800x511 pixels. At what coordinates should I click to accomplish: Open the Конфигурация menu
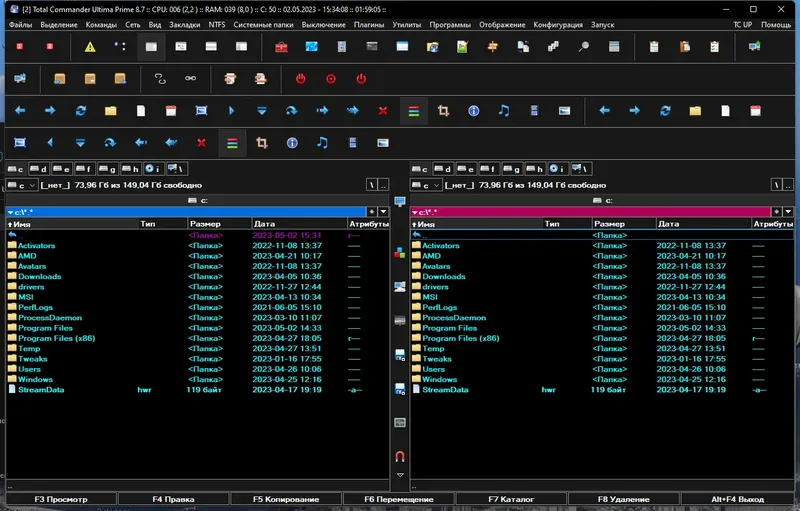(x=558, y=24)
